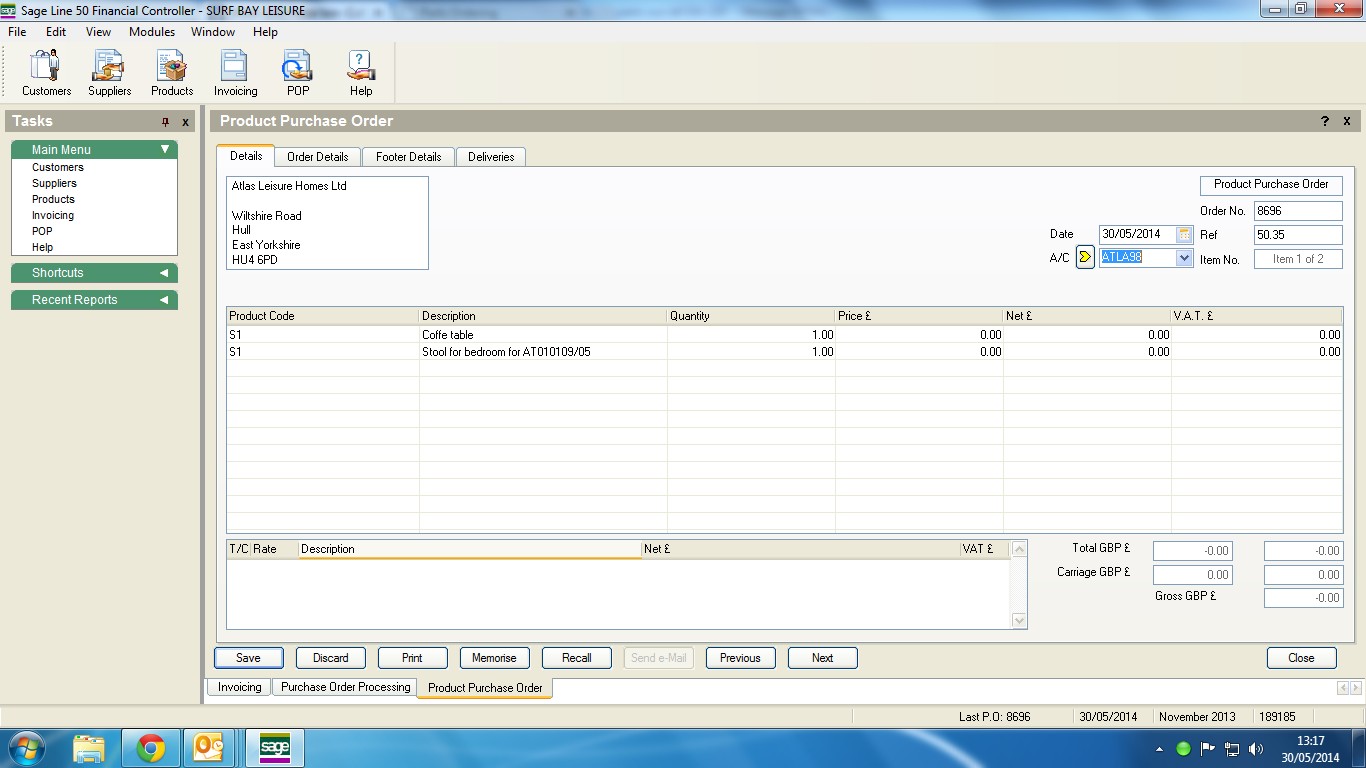Collapse the Main Menu section
This screenshot has width=1366, height=768.
165,150
